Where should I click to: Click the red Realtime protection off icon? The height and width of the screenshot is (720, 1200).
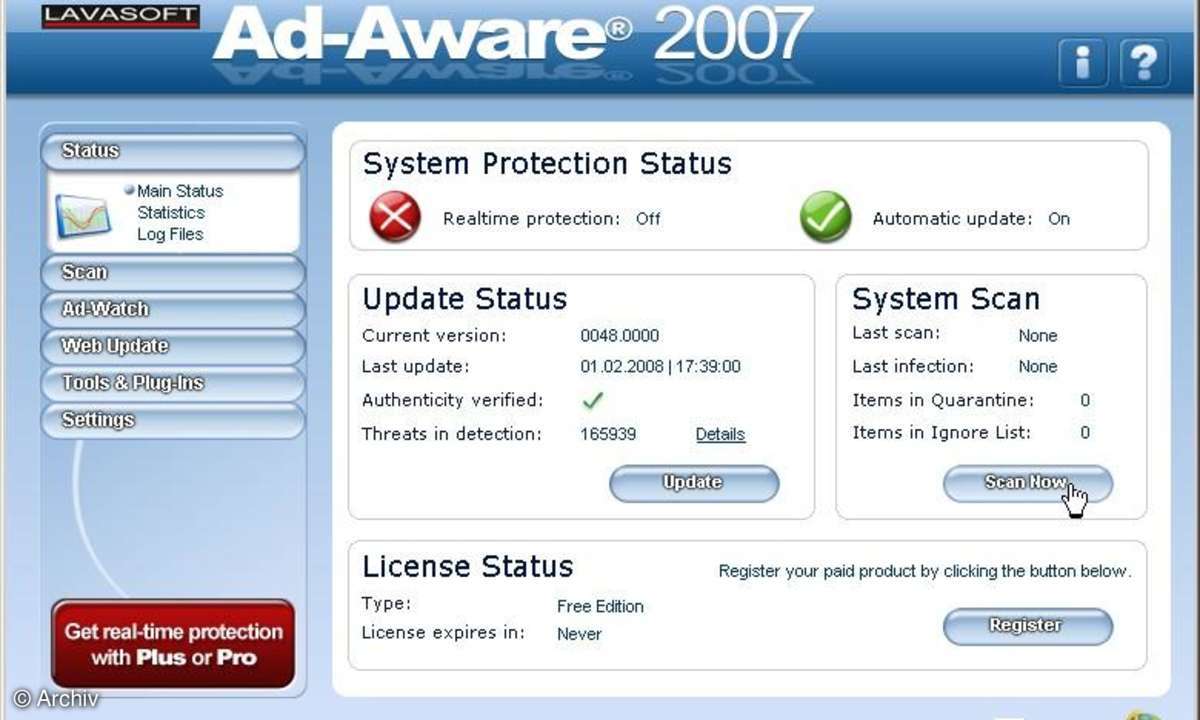(394, 217)
